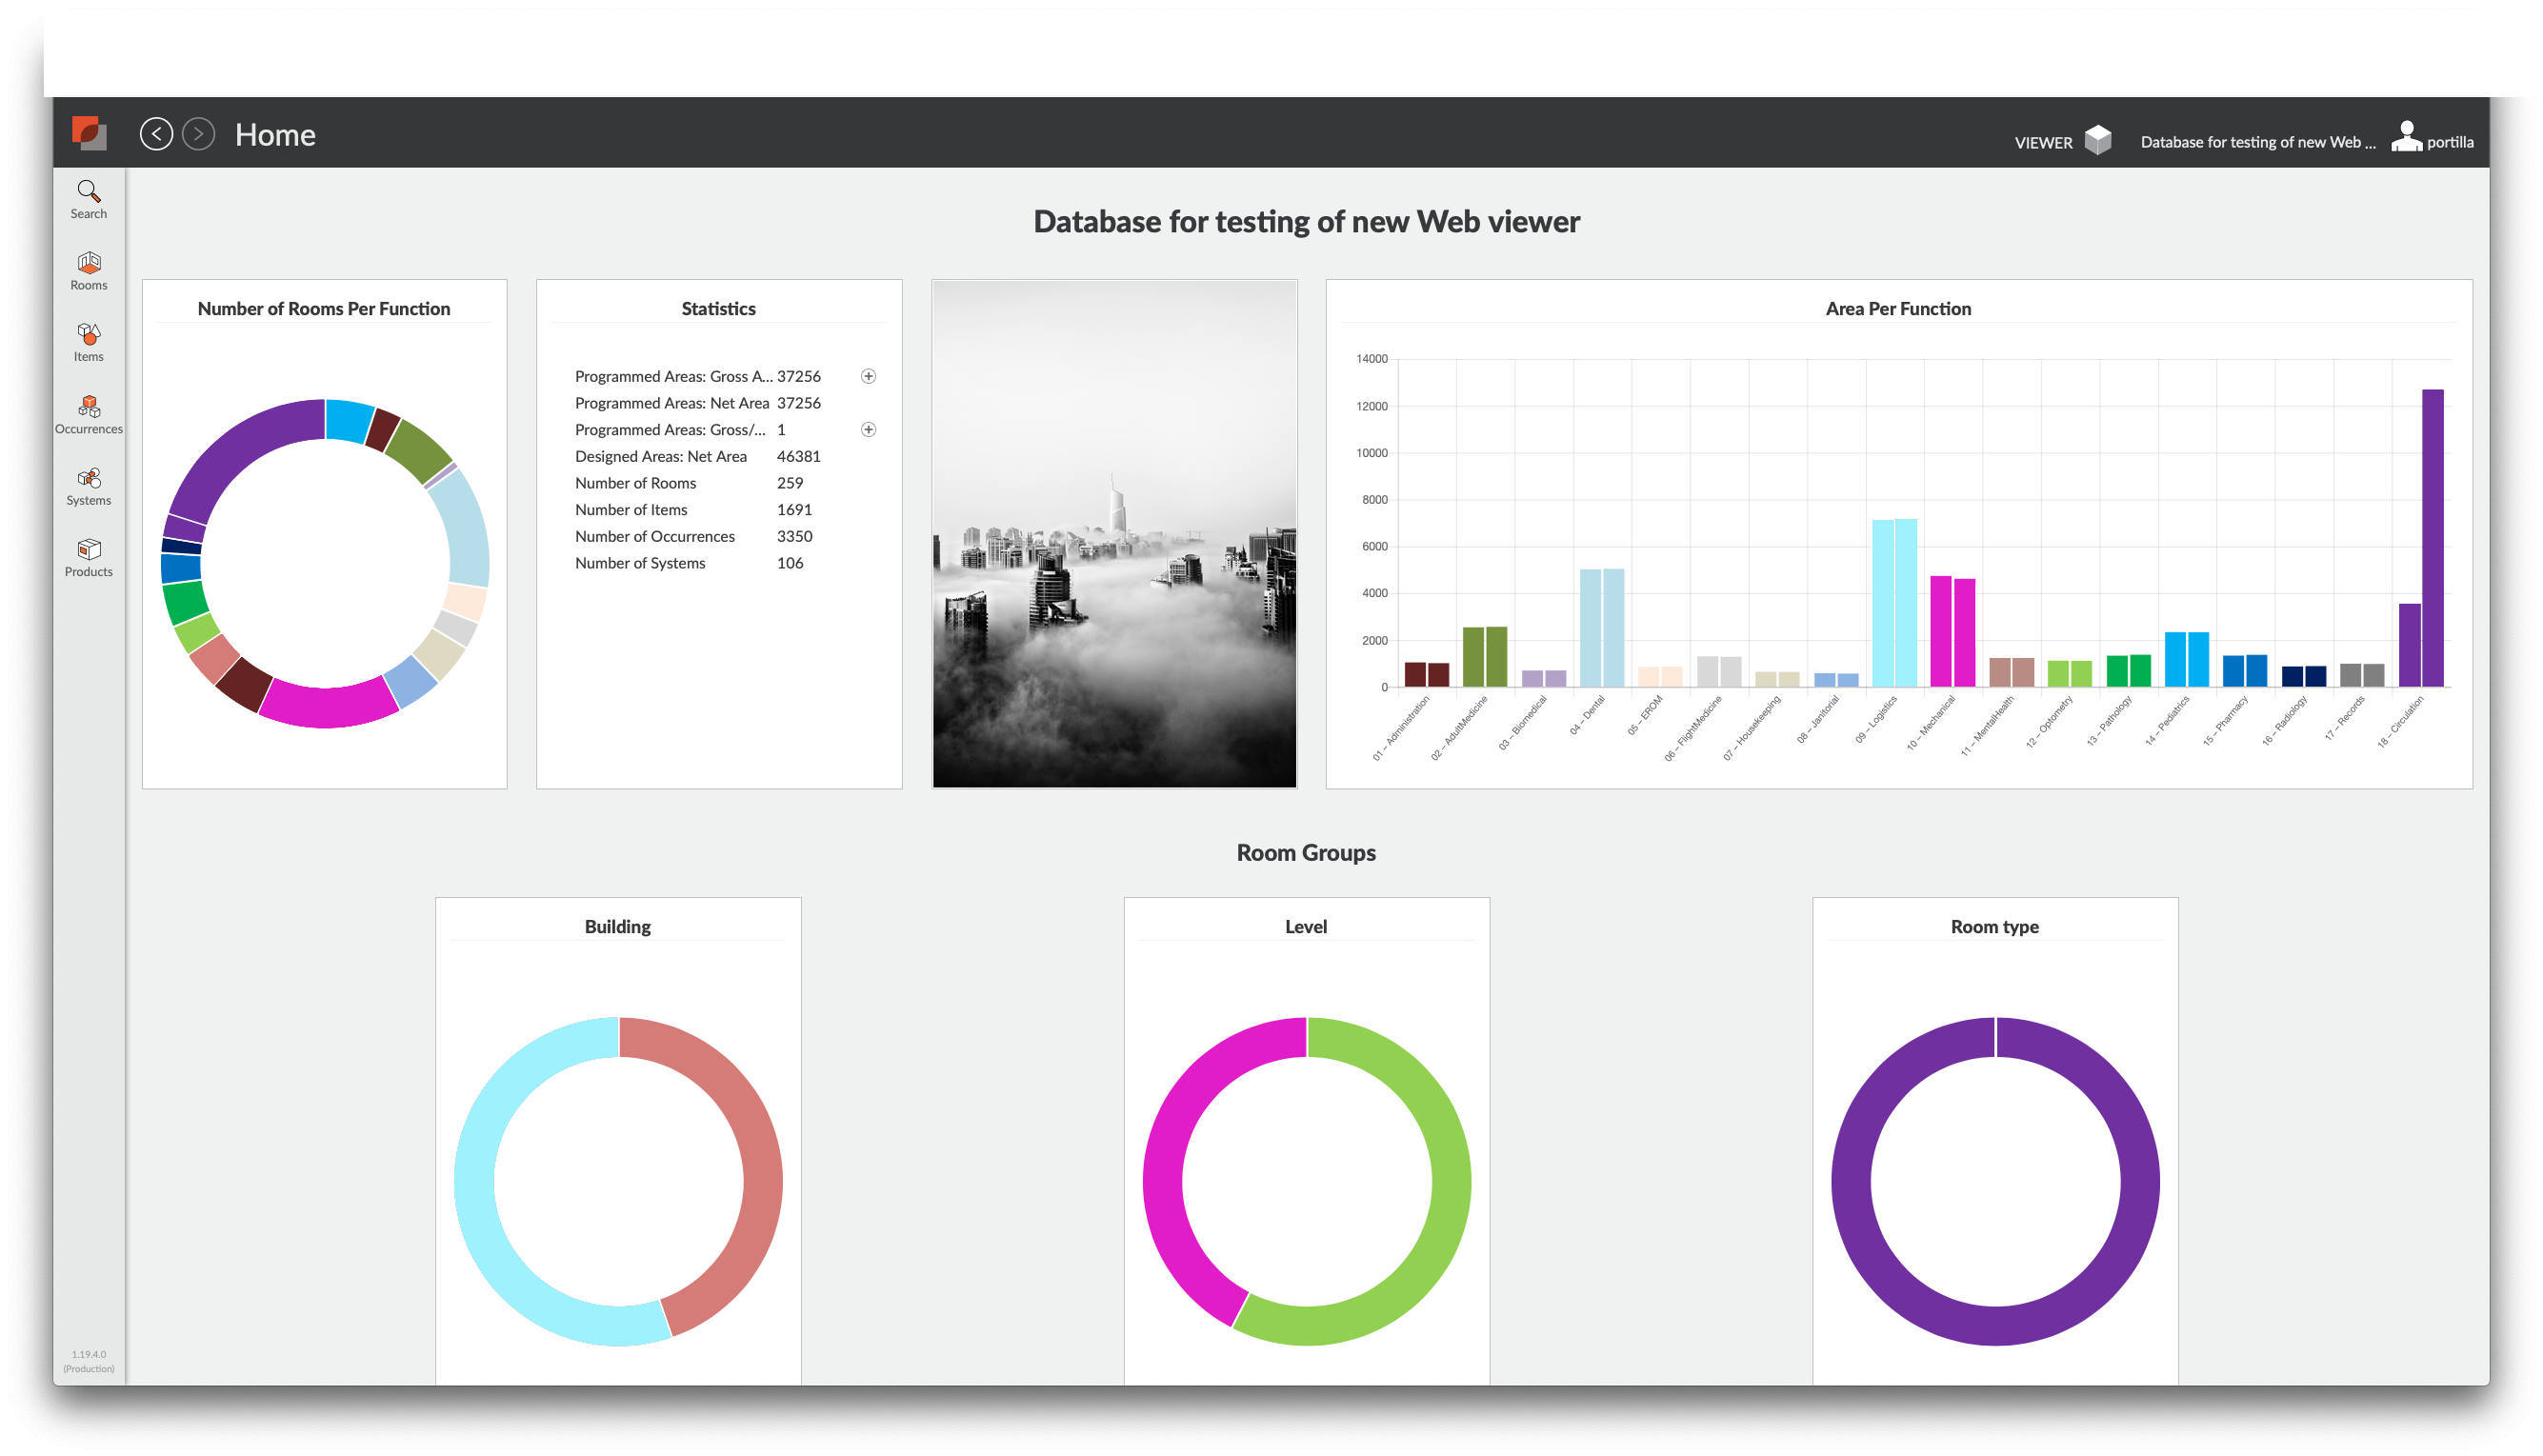Click the database name in header
This screenshot has height=1456, width=2543.
pos(2256,142)
